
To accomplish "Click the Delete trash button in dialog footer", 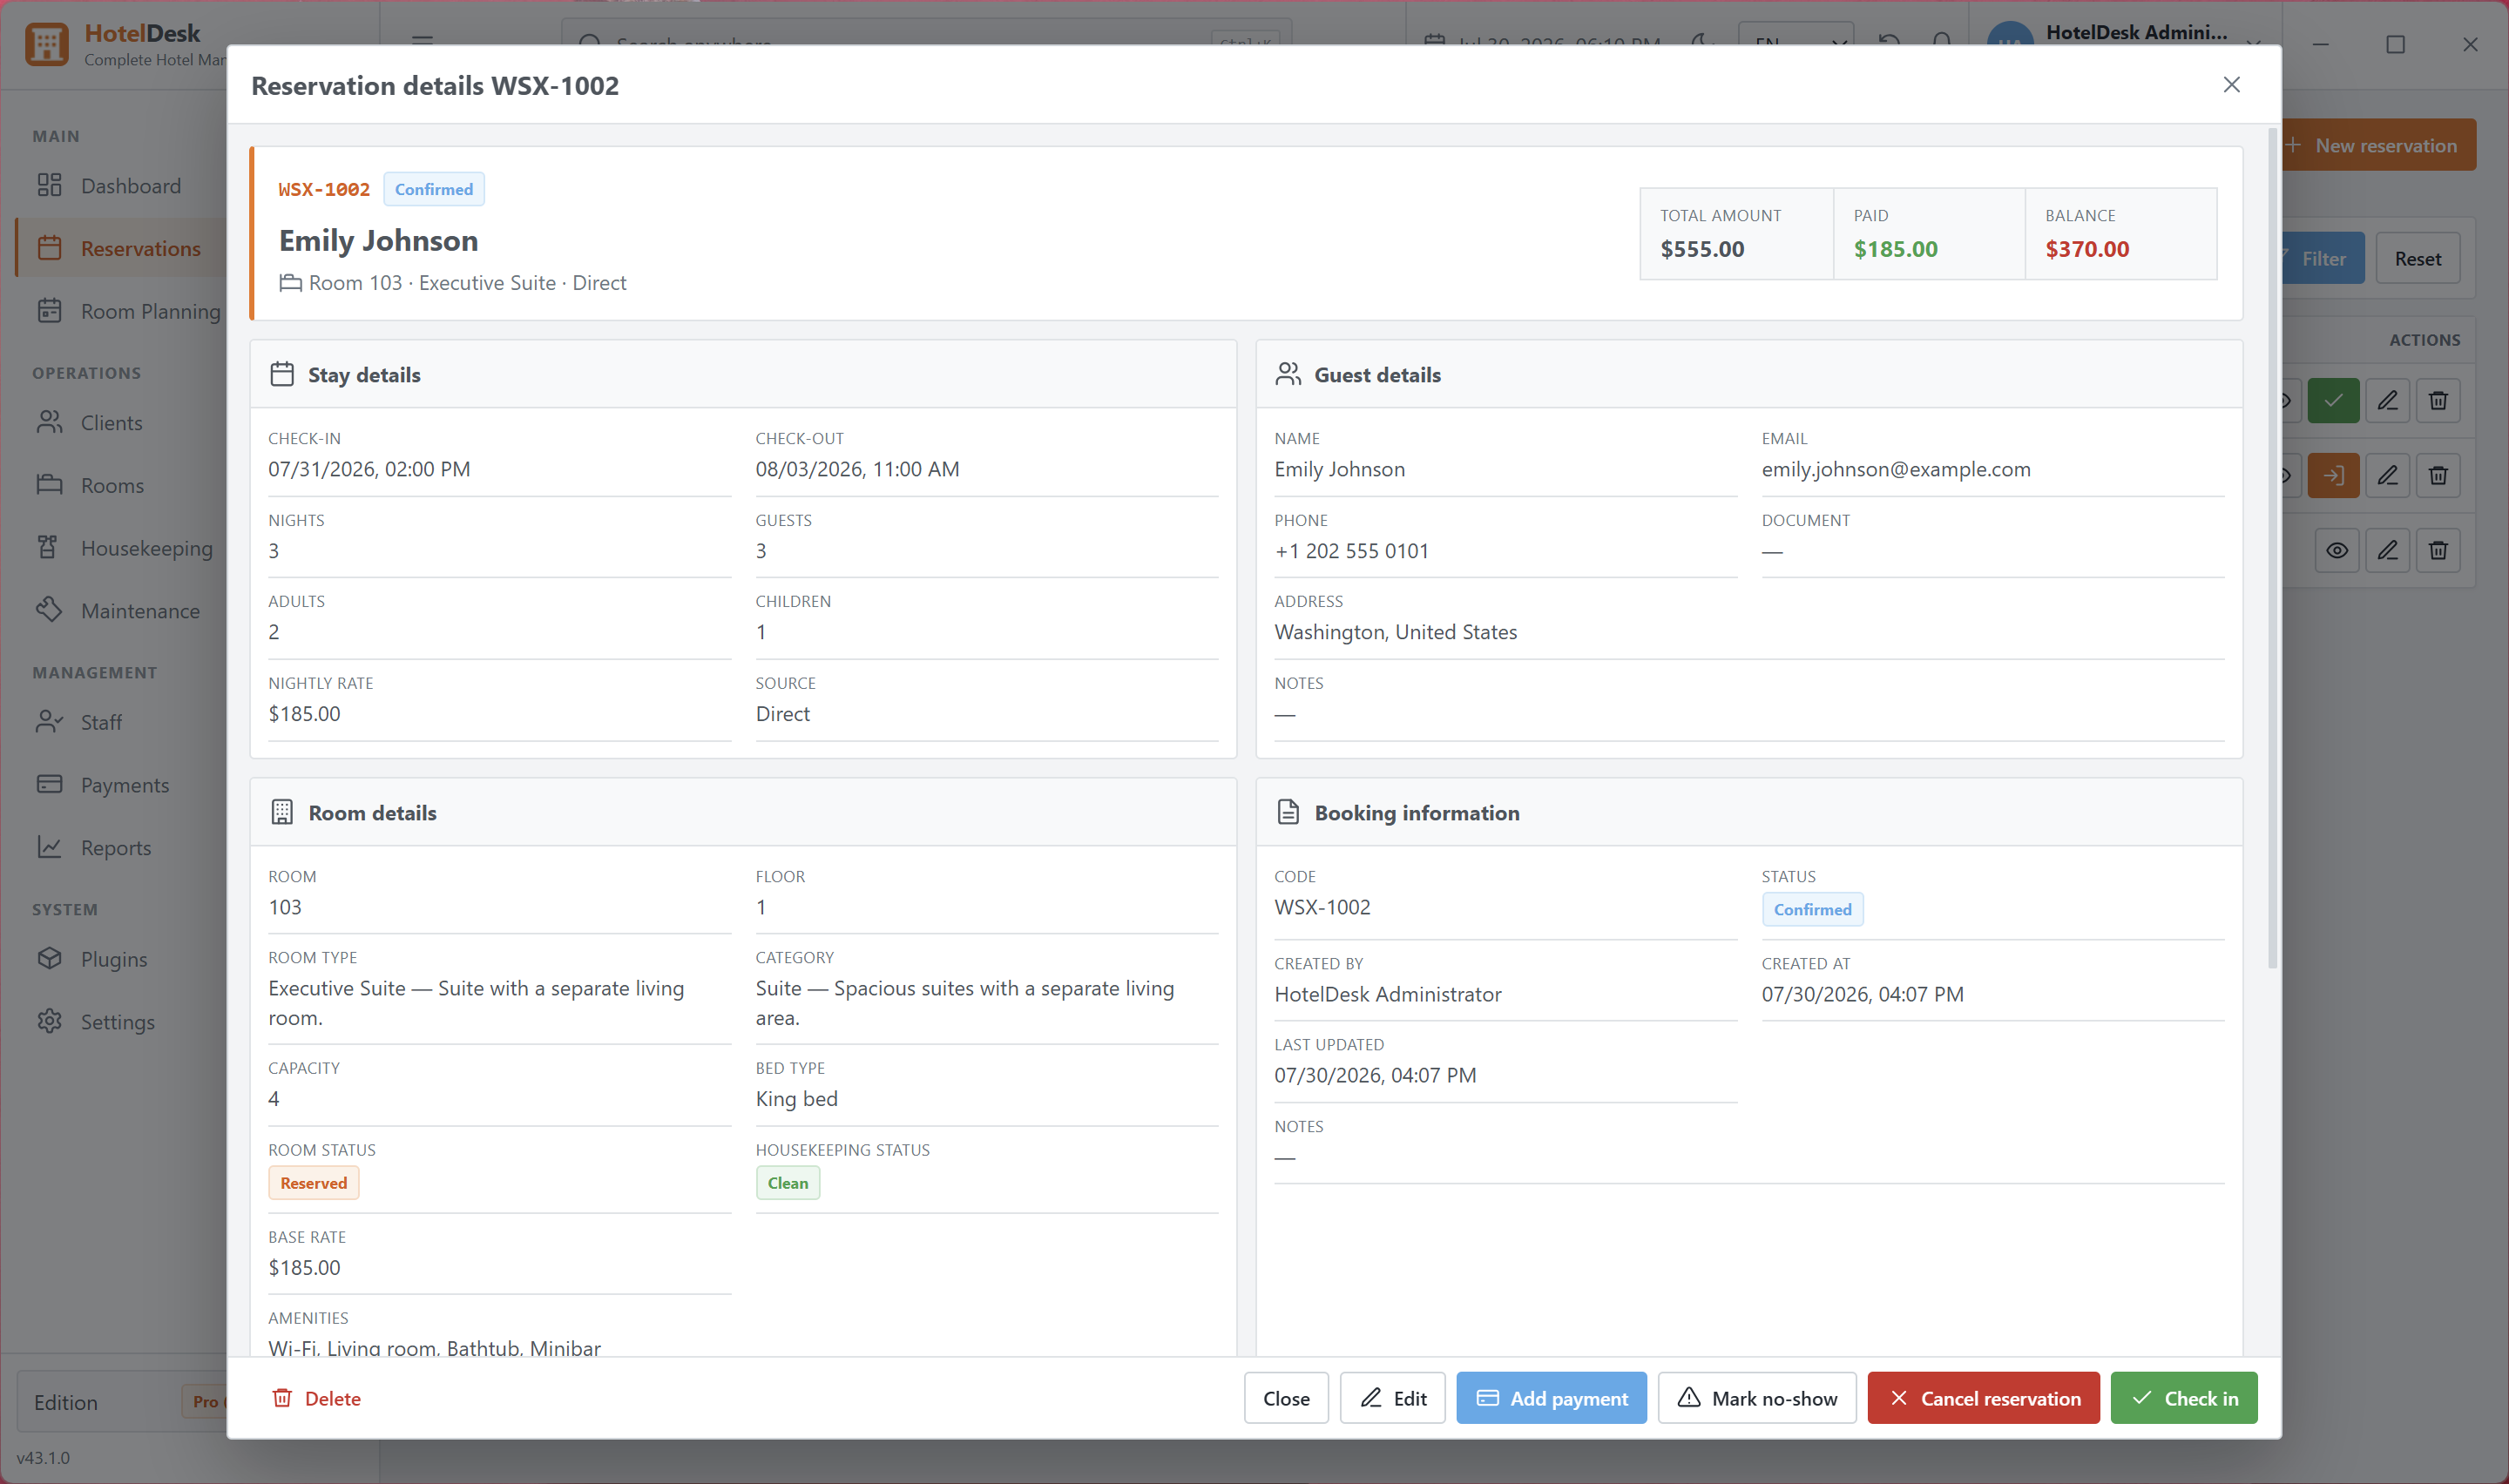I will click(x=316, y=1398).
